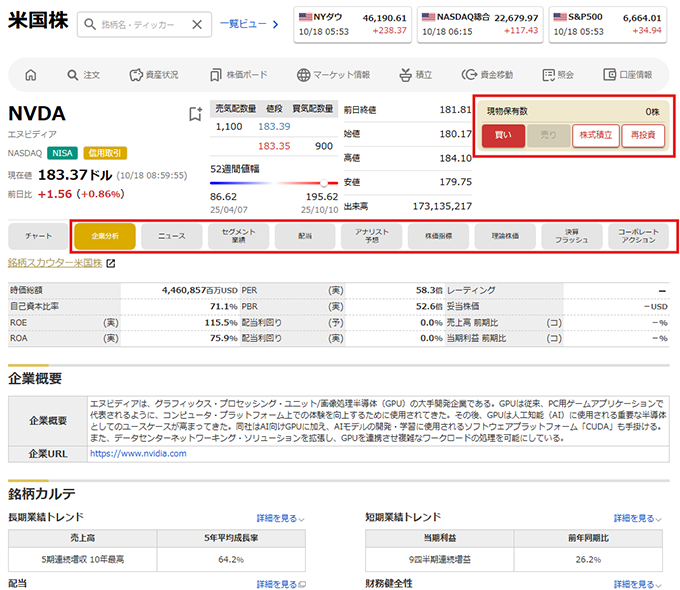The height and width of the screenshot is (590, 680).
Task: Open 株価ボード via its board icon
Action: [x=215, y=75]
